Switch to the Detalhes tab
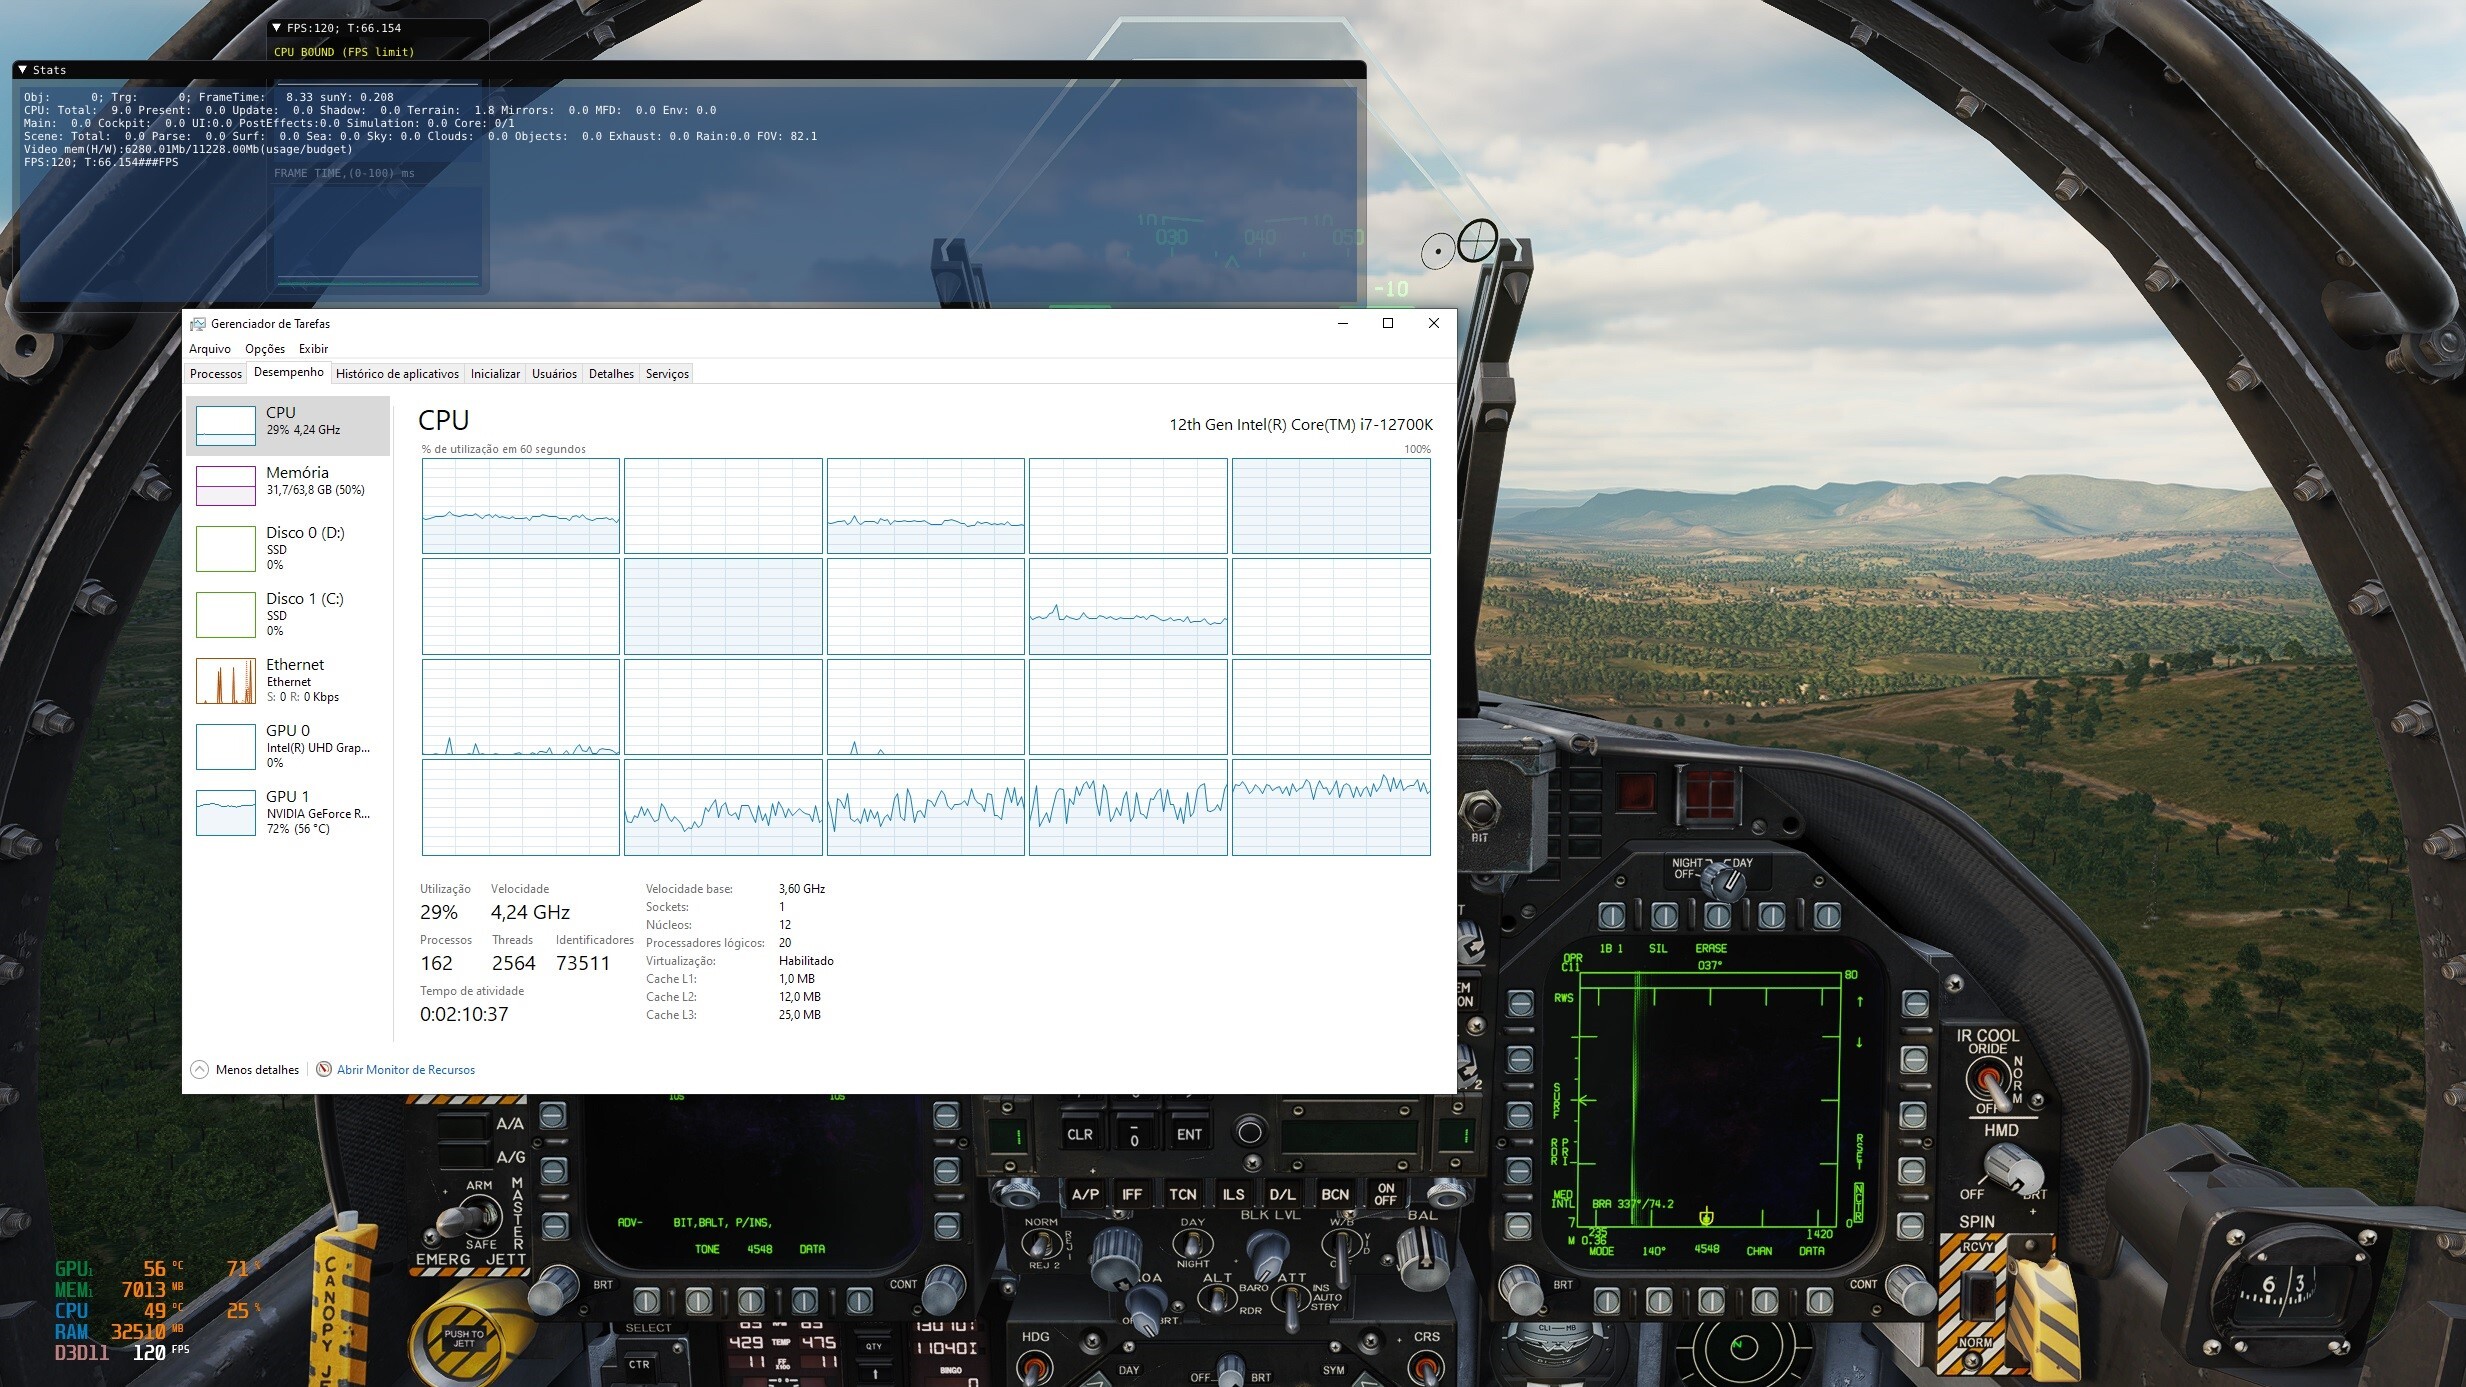The image size is (2466, 1387). 611,374
